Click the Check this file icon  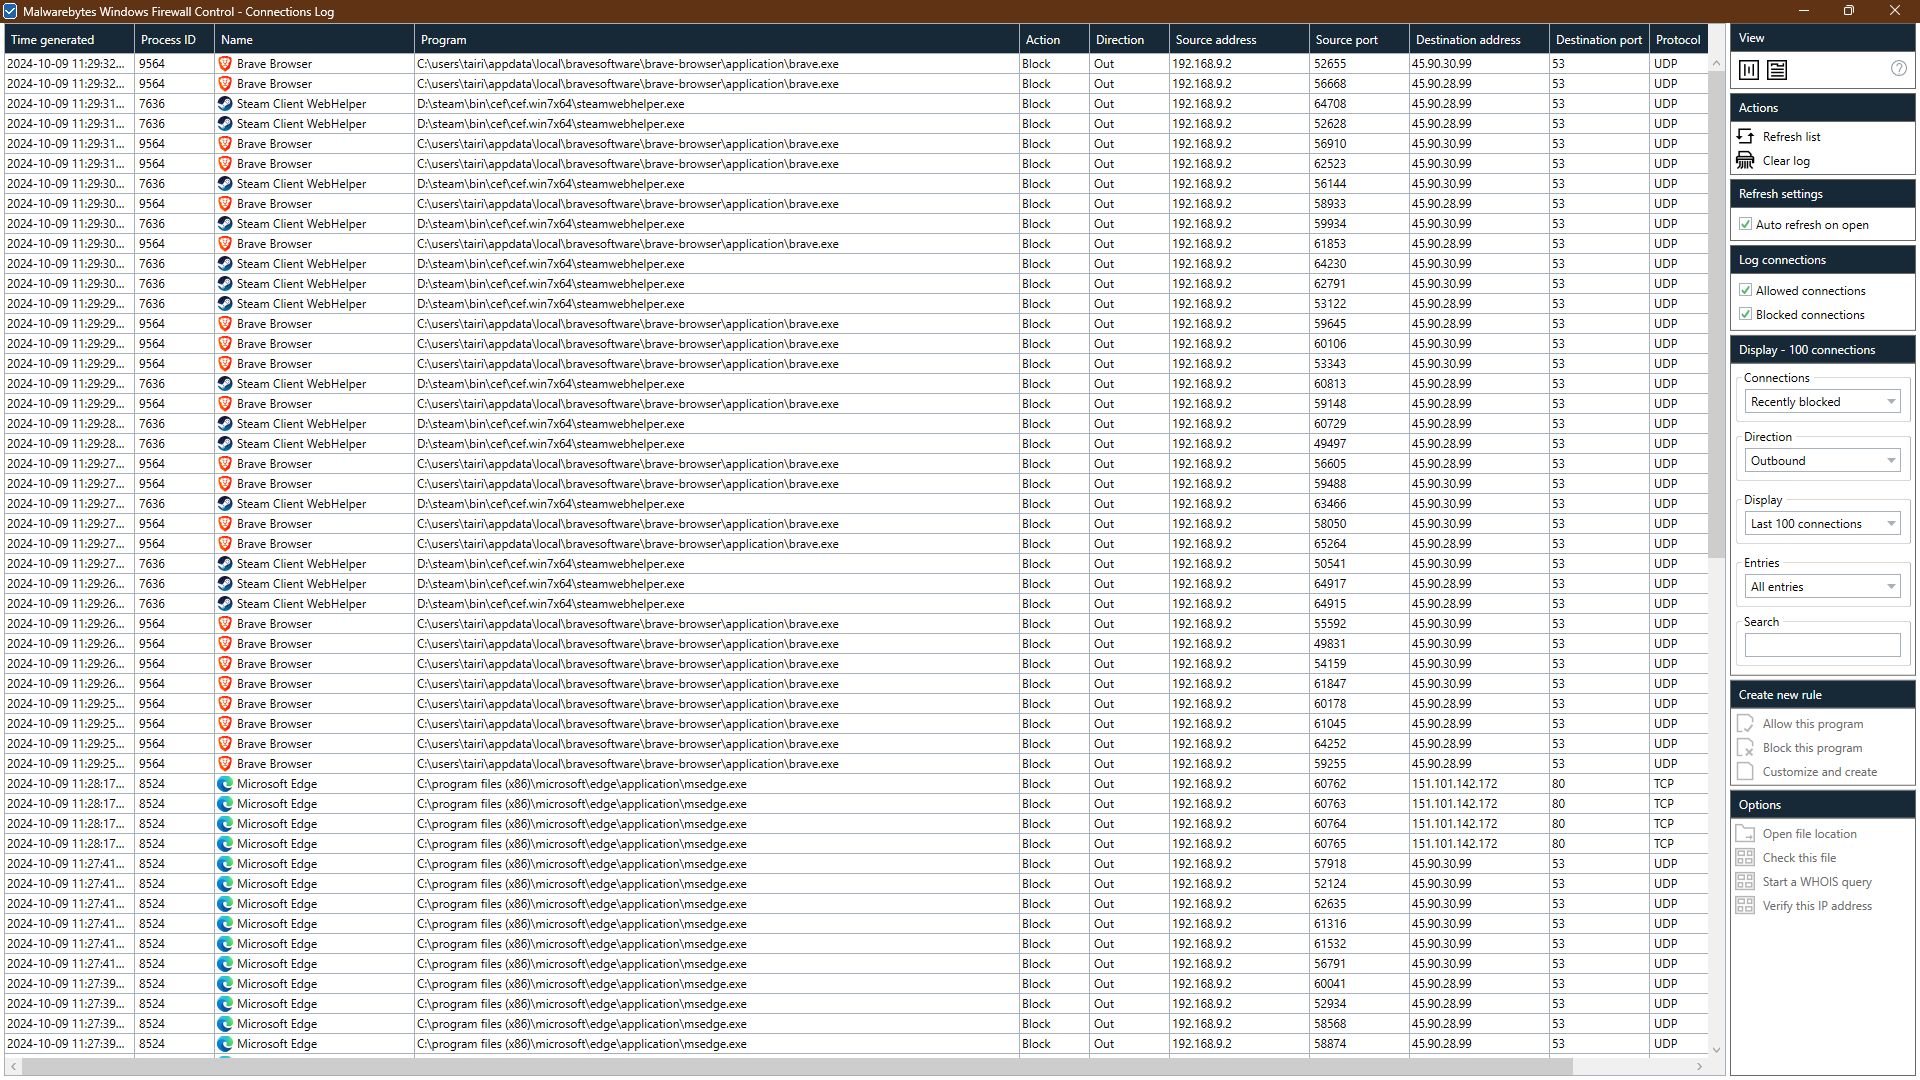coord(1746,858)
